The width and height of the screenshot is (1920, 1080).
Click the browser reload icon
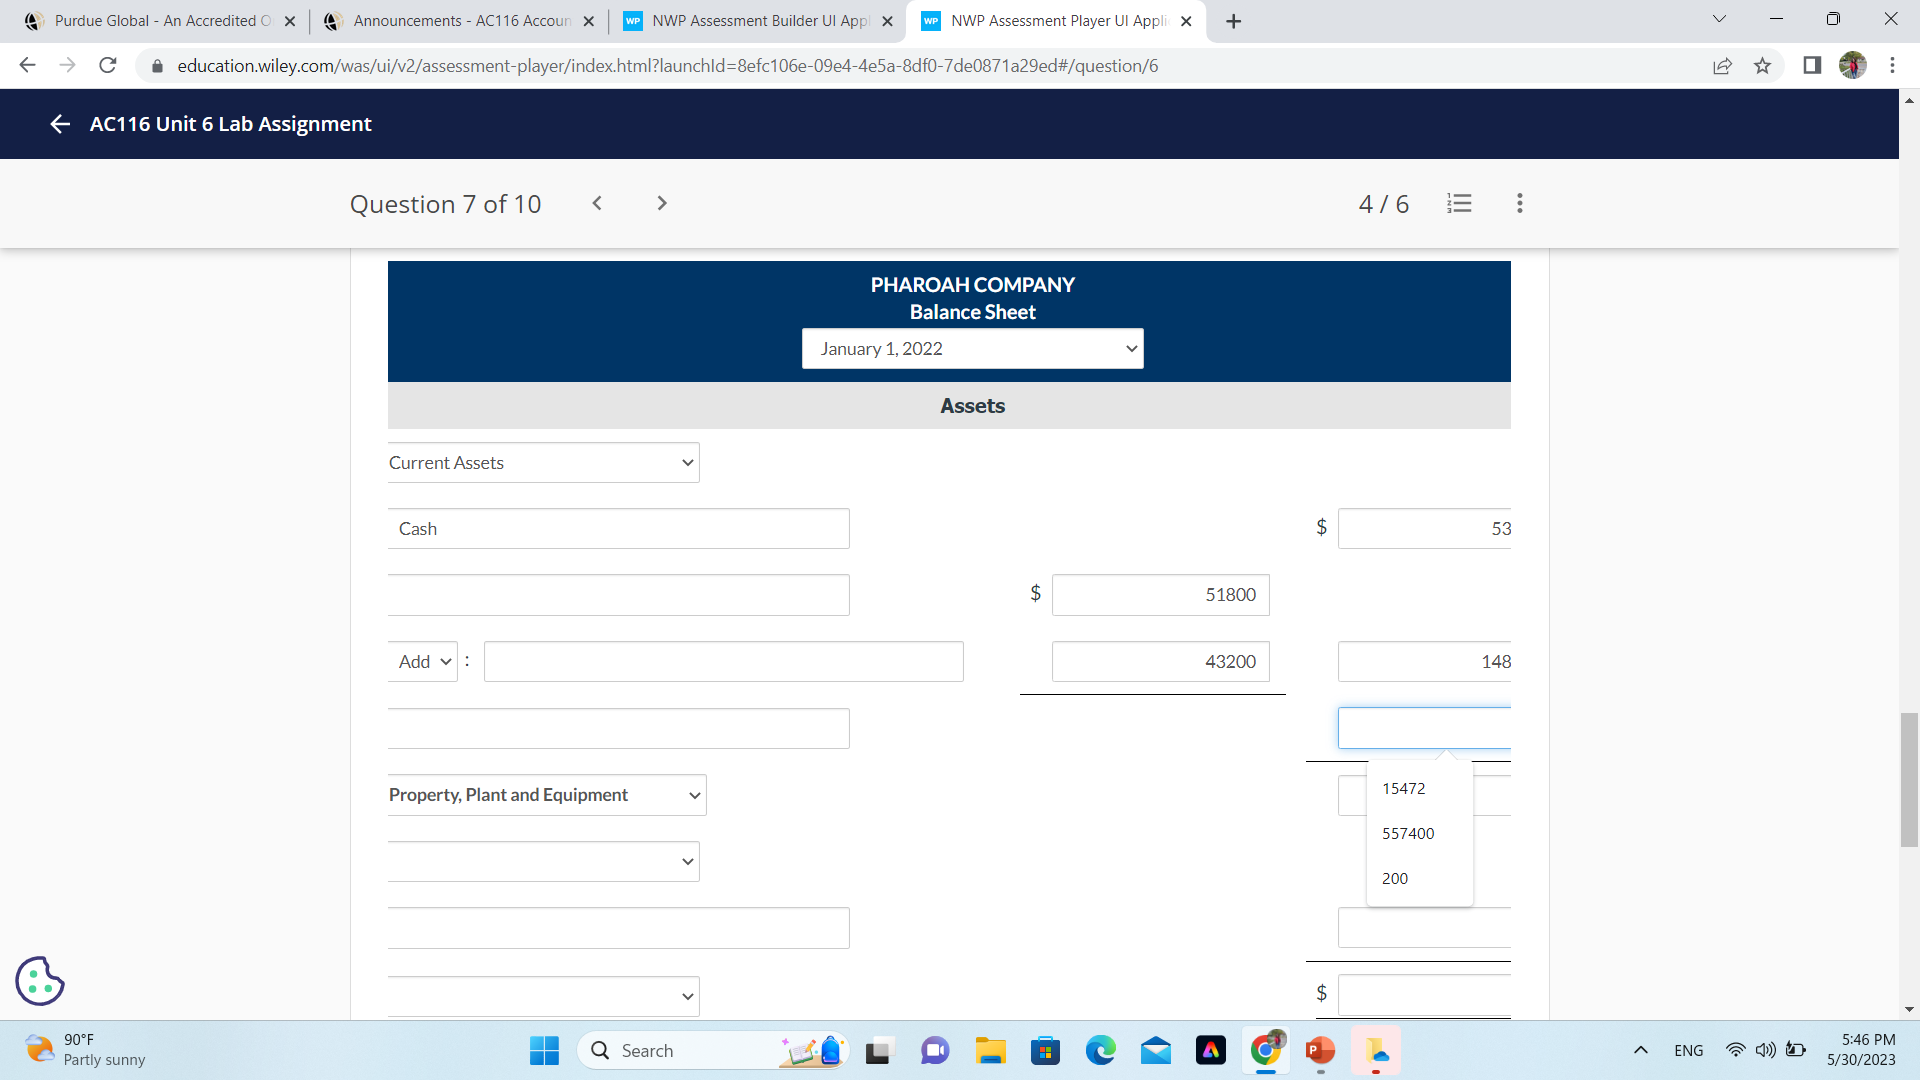[x=108, y=65]
